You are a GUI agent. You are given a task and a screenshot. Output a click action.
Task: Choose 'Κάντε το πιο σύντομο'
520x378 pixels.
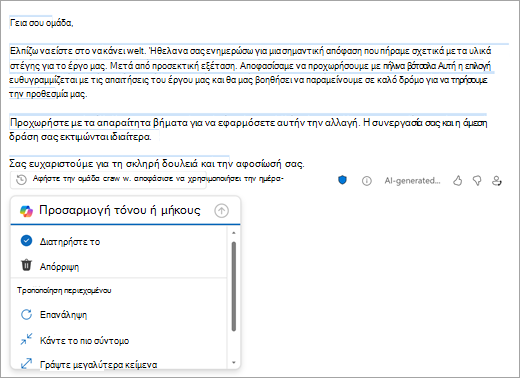tap(119, 340)
